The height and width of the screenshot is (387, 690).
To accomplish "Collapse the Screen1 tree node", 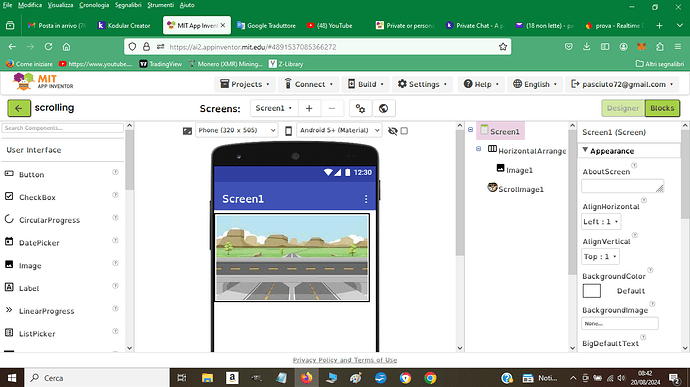I will pos(470,129).
